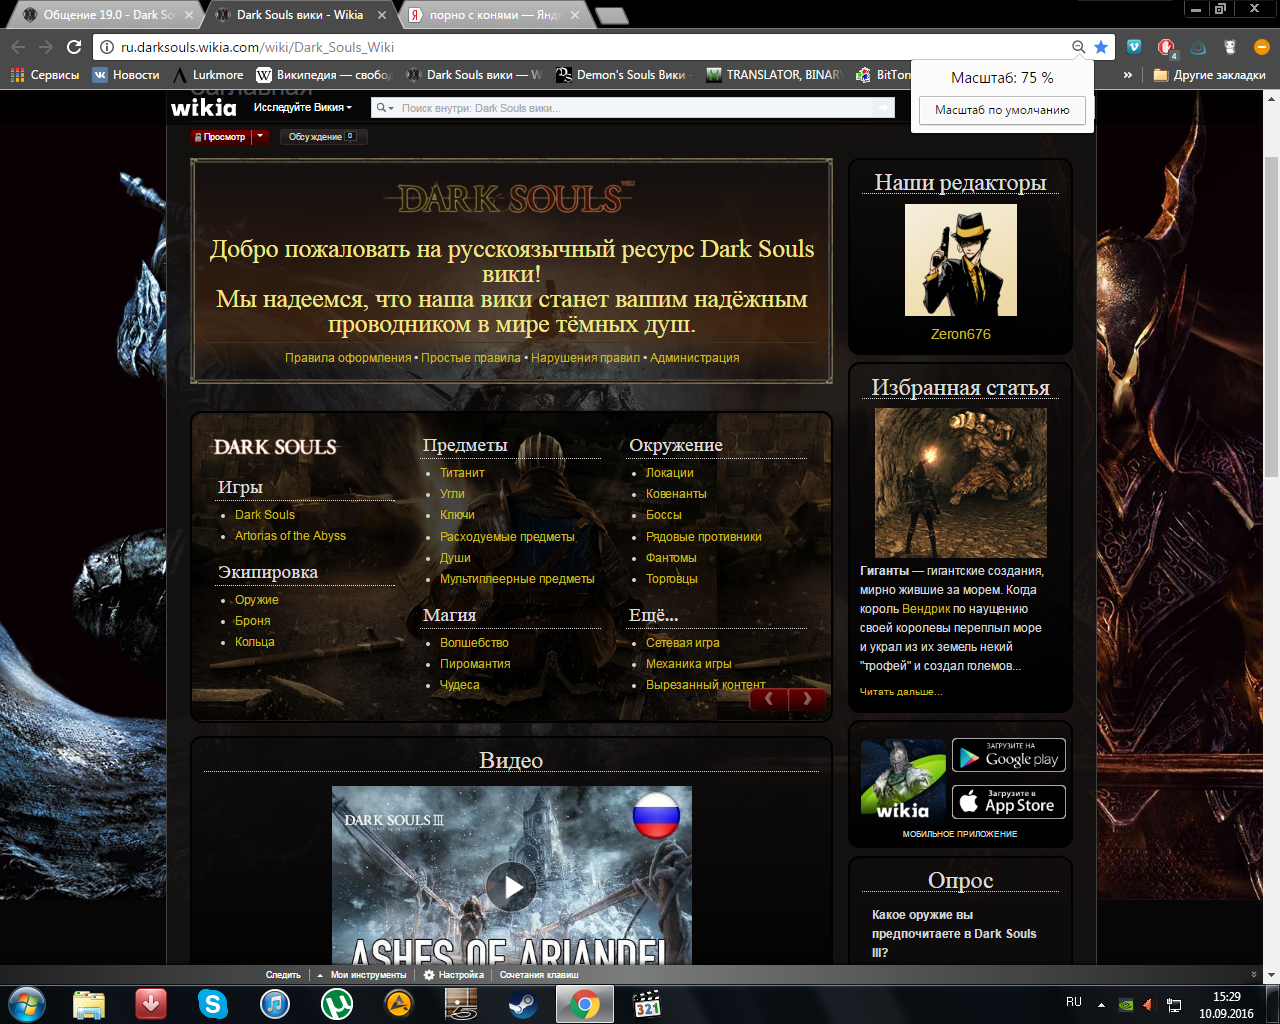The width and height of the screenshot is (1280, 1024).
Task: Open the VK Новости bookmark
Action: [x=126, y=75]
